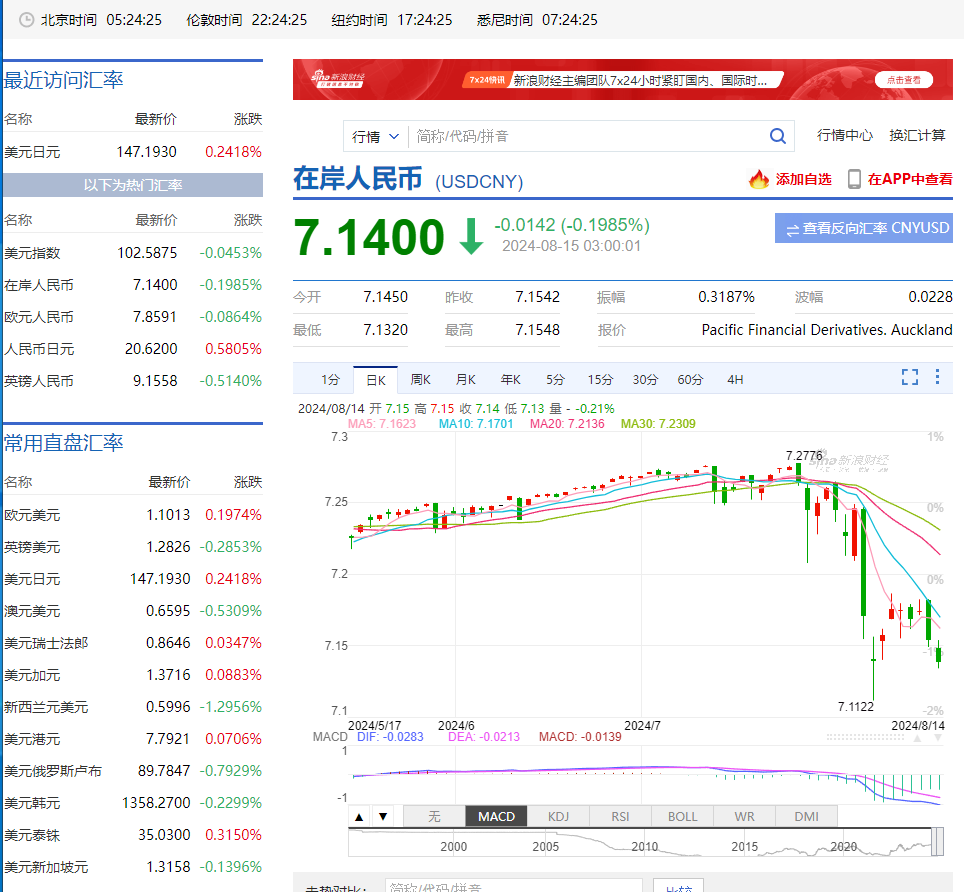Click the phone icon beside 在APP中查看
The width and height of the screenshot is (964, 892).
point(854,179)
